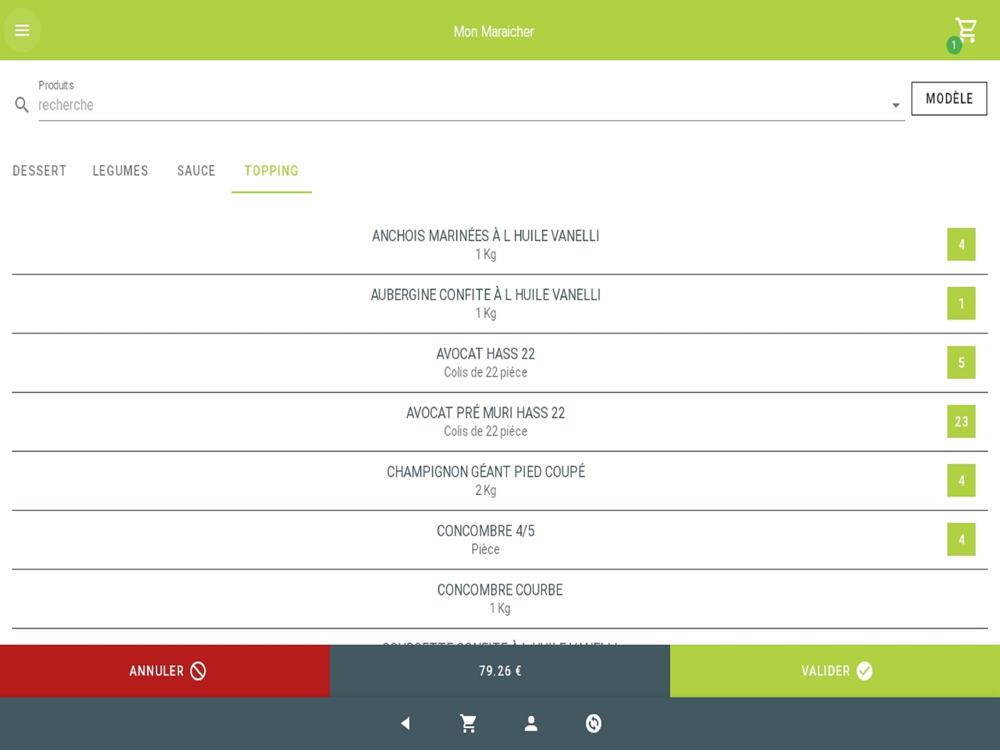This screenshot has height=750, width=1000.
Task: Select the Avocat Hass 22 product
Action: 500,362
